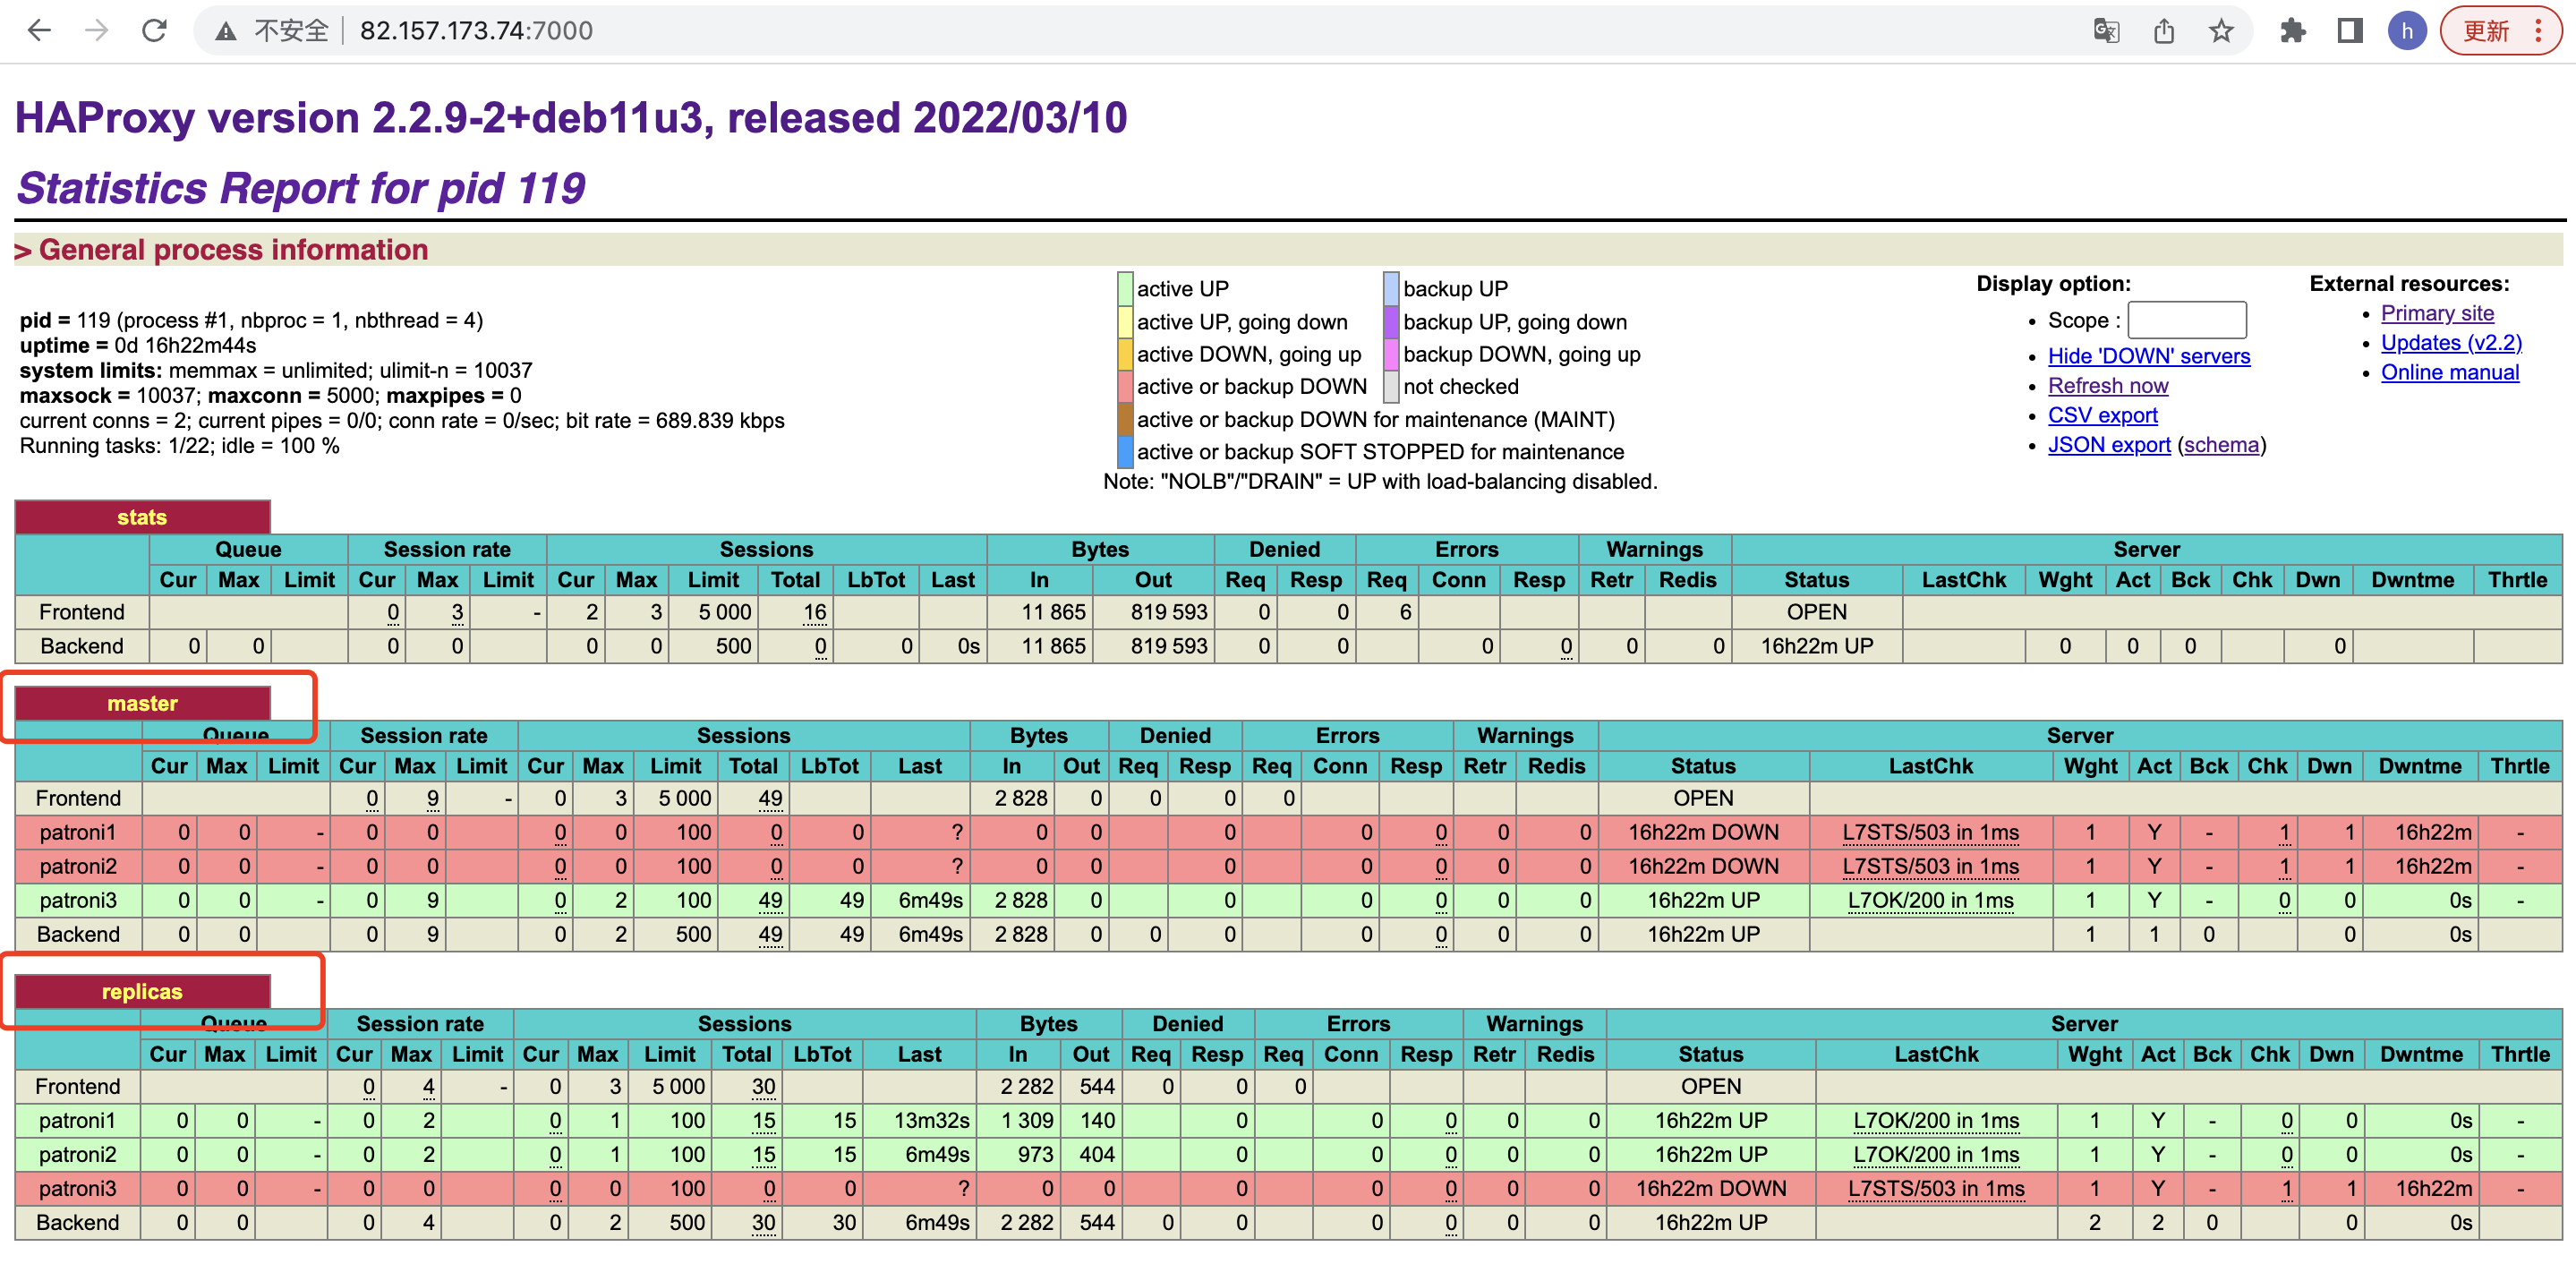Click the replicas proxy section header
2576x1264 pixels.
point(142,991)
